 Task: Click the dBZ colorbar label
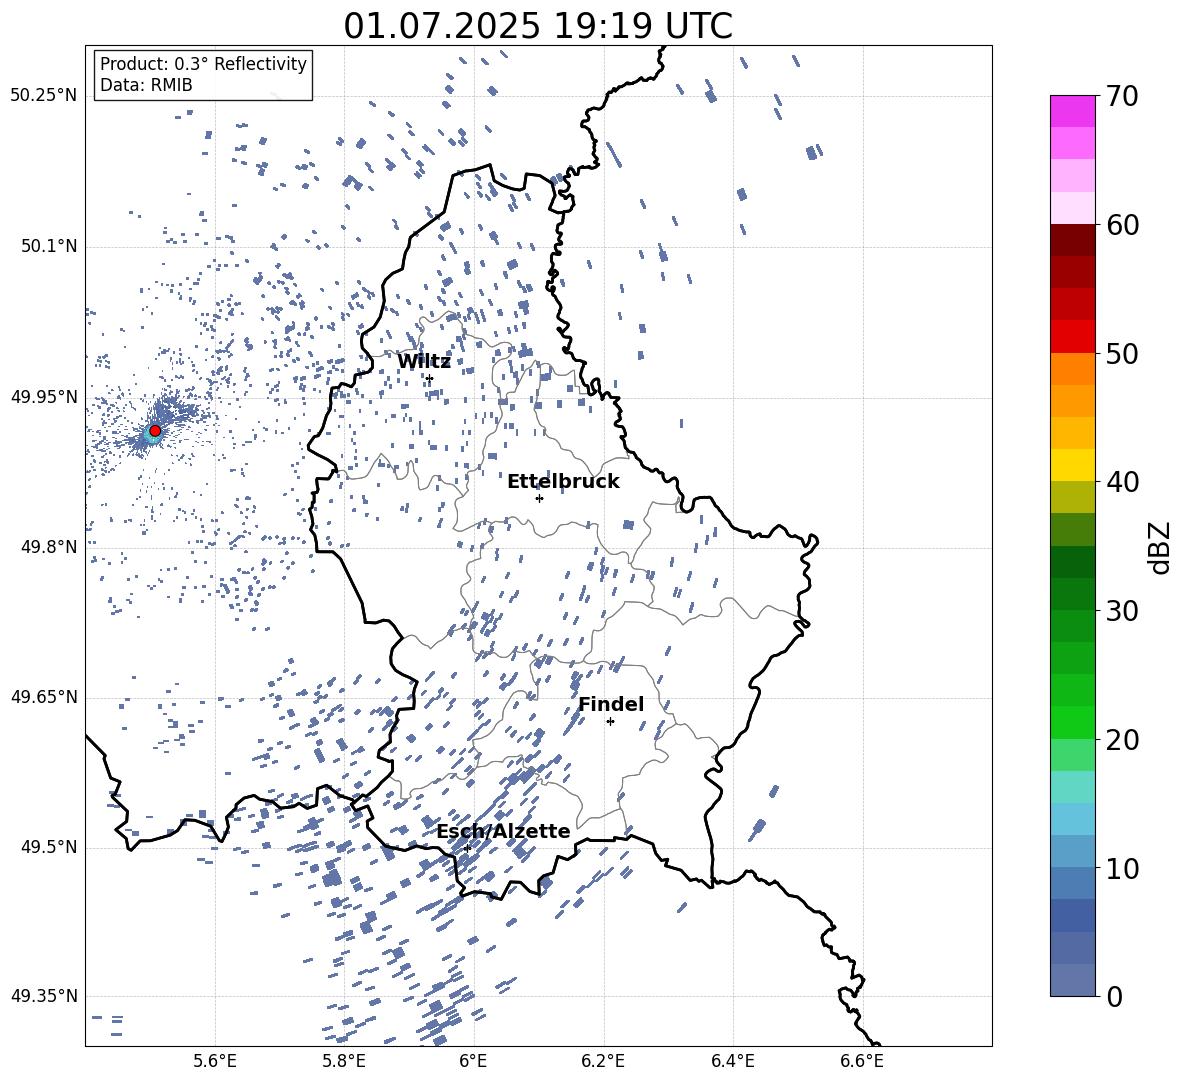(x=1161, y=547)
